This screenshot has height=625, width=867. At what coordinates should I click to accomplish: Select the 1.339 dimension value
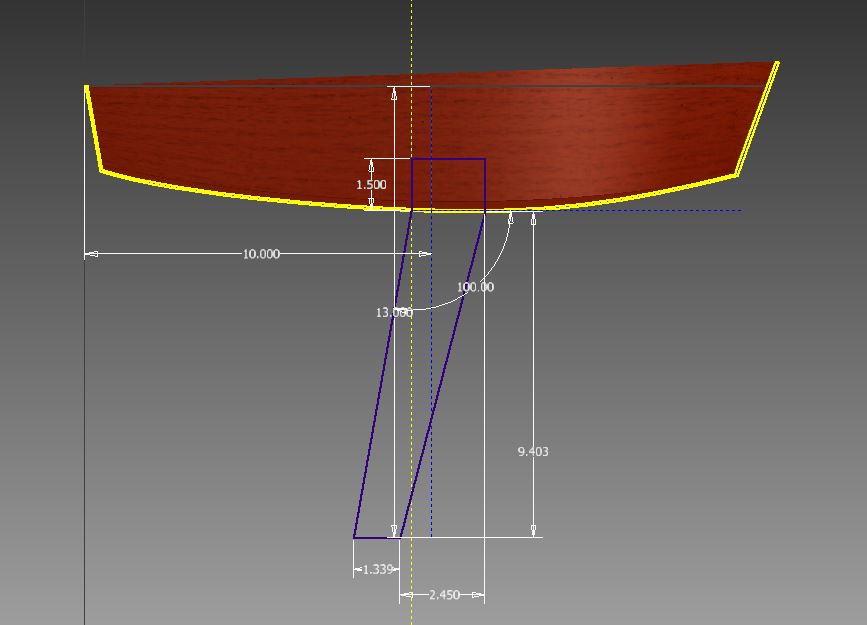point(378,569)
